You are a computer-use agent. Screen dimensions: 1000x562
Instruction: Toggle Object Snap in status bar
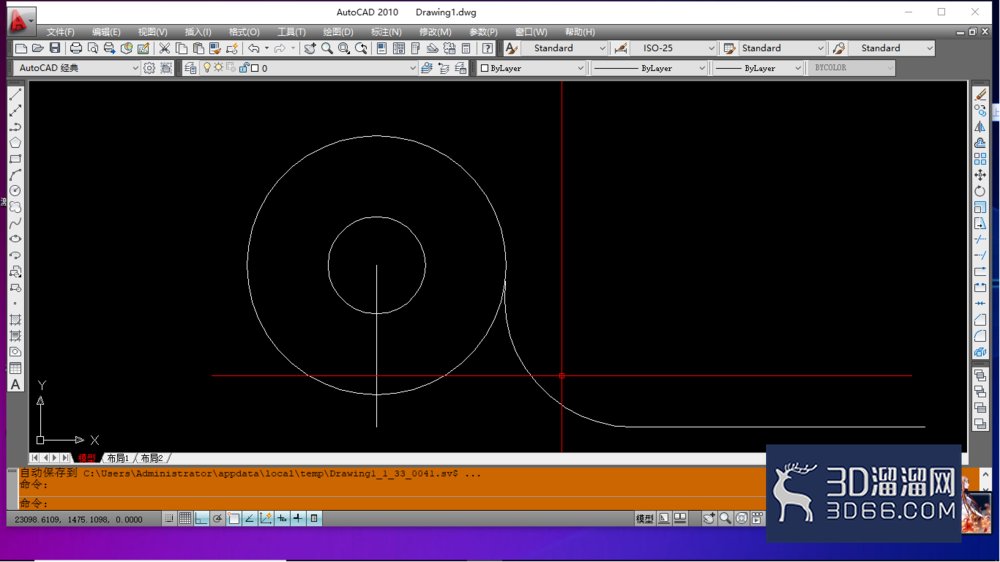[233, 519]
